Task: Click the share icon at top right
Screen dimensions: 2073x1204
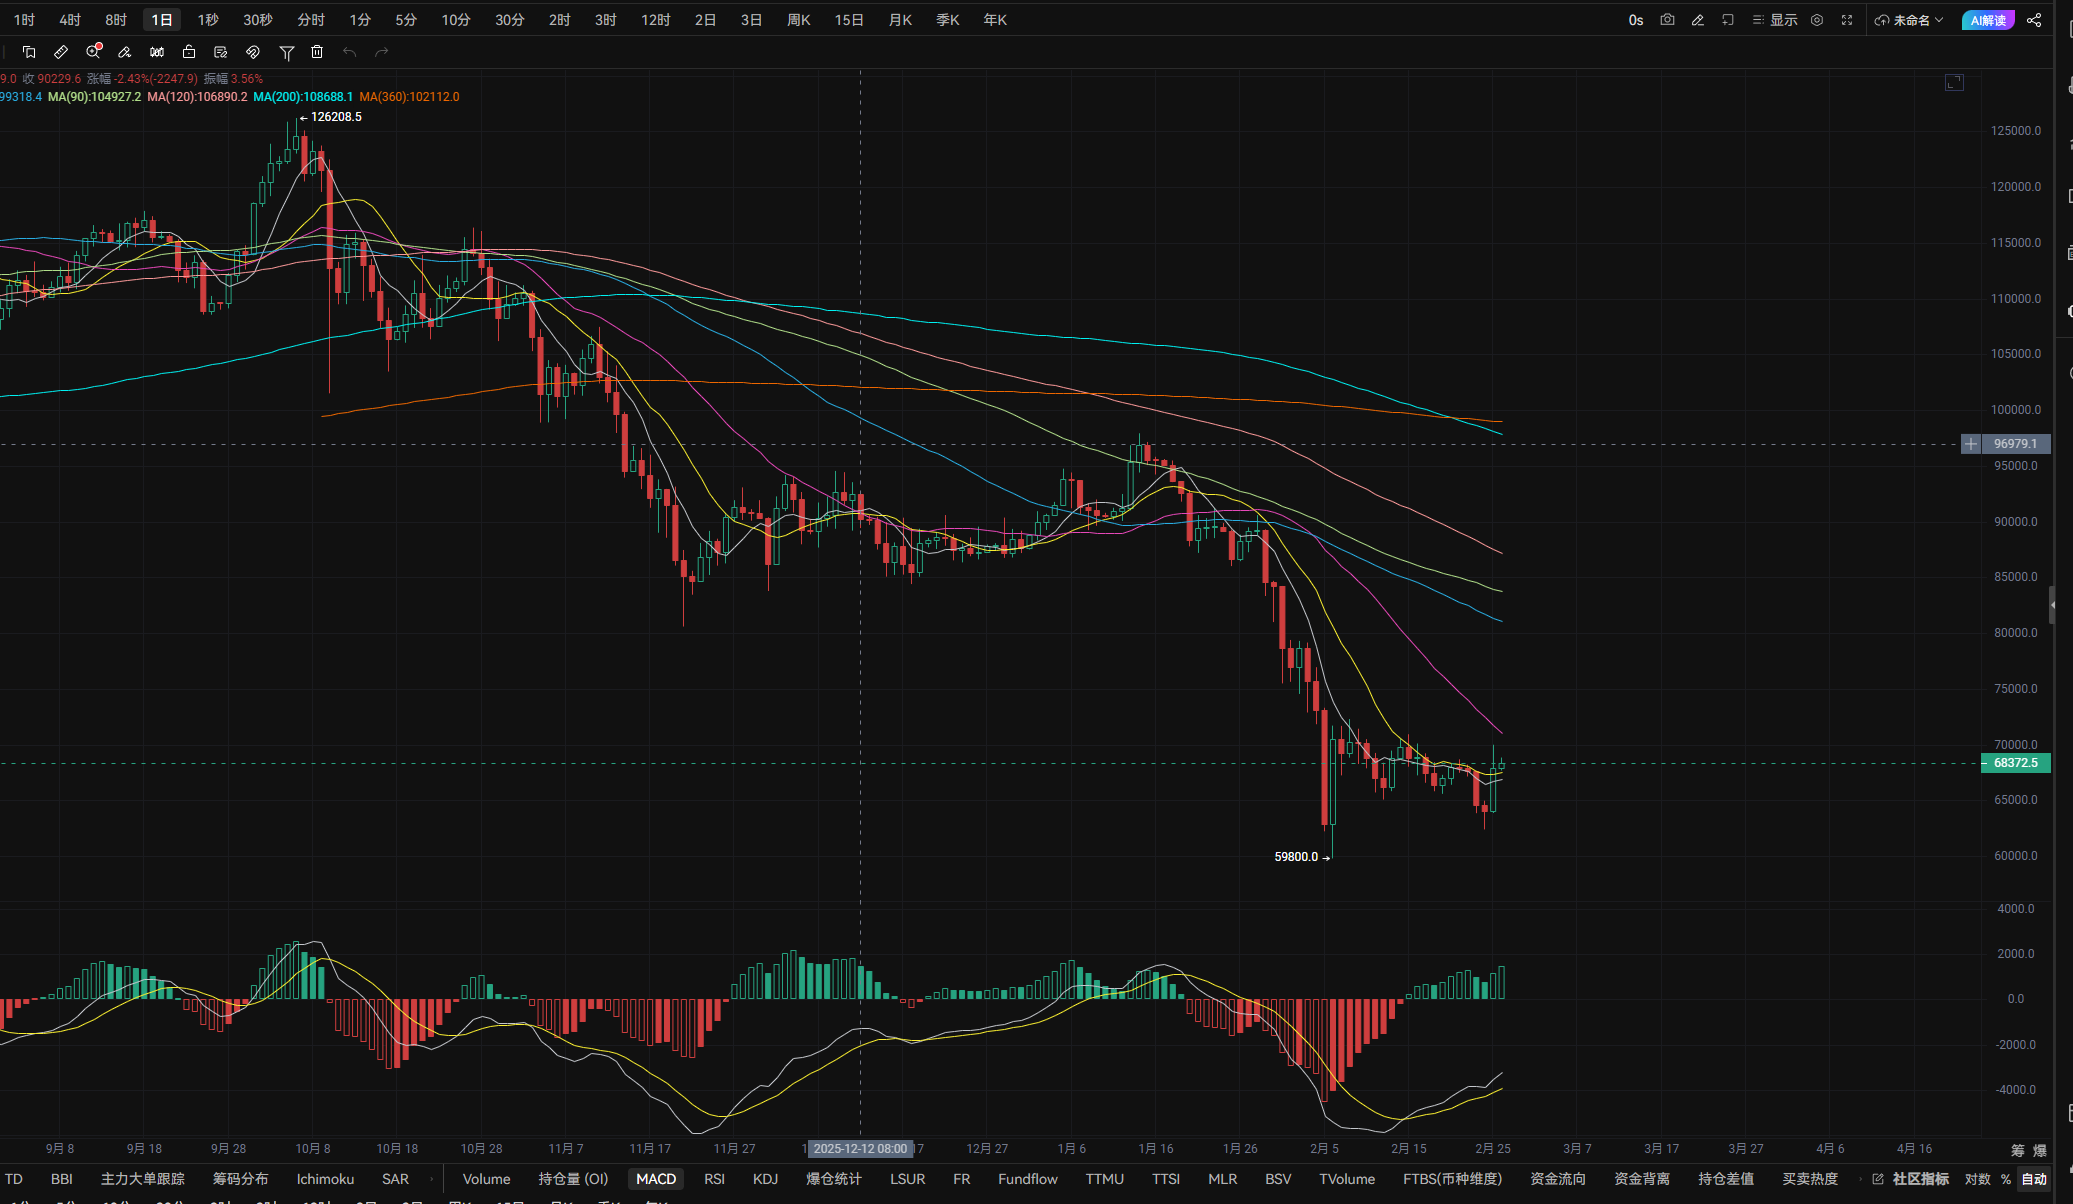Action: click(2034, 20)
